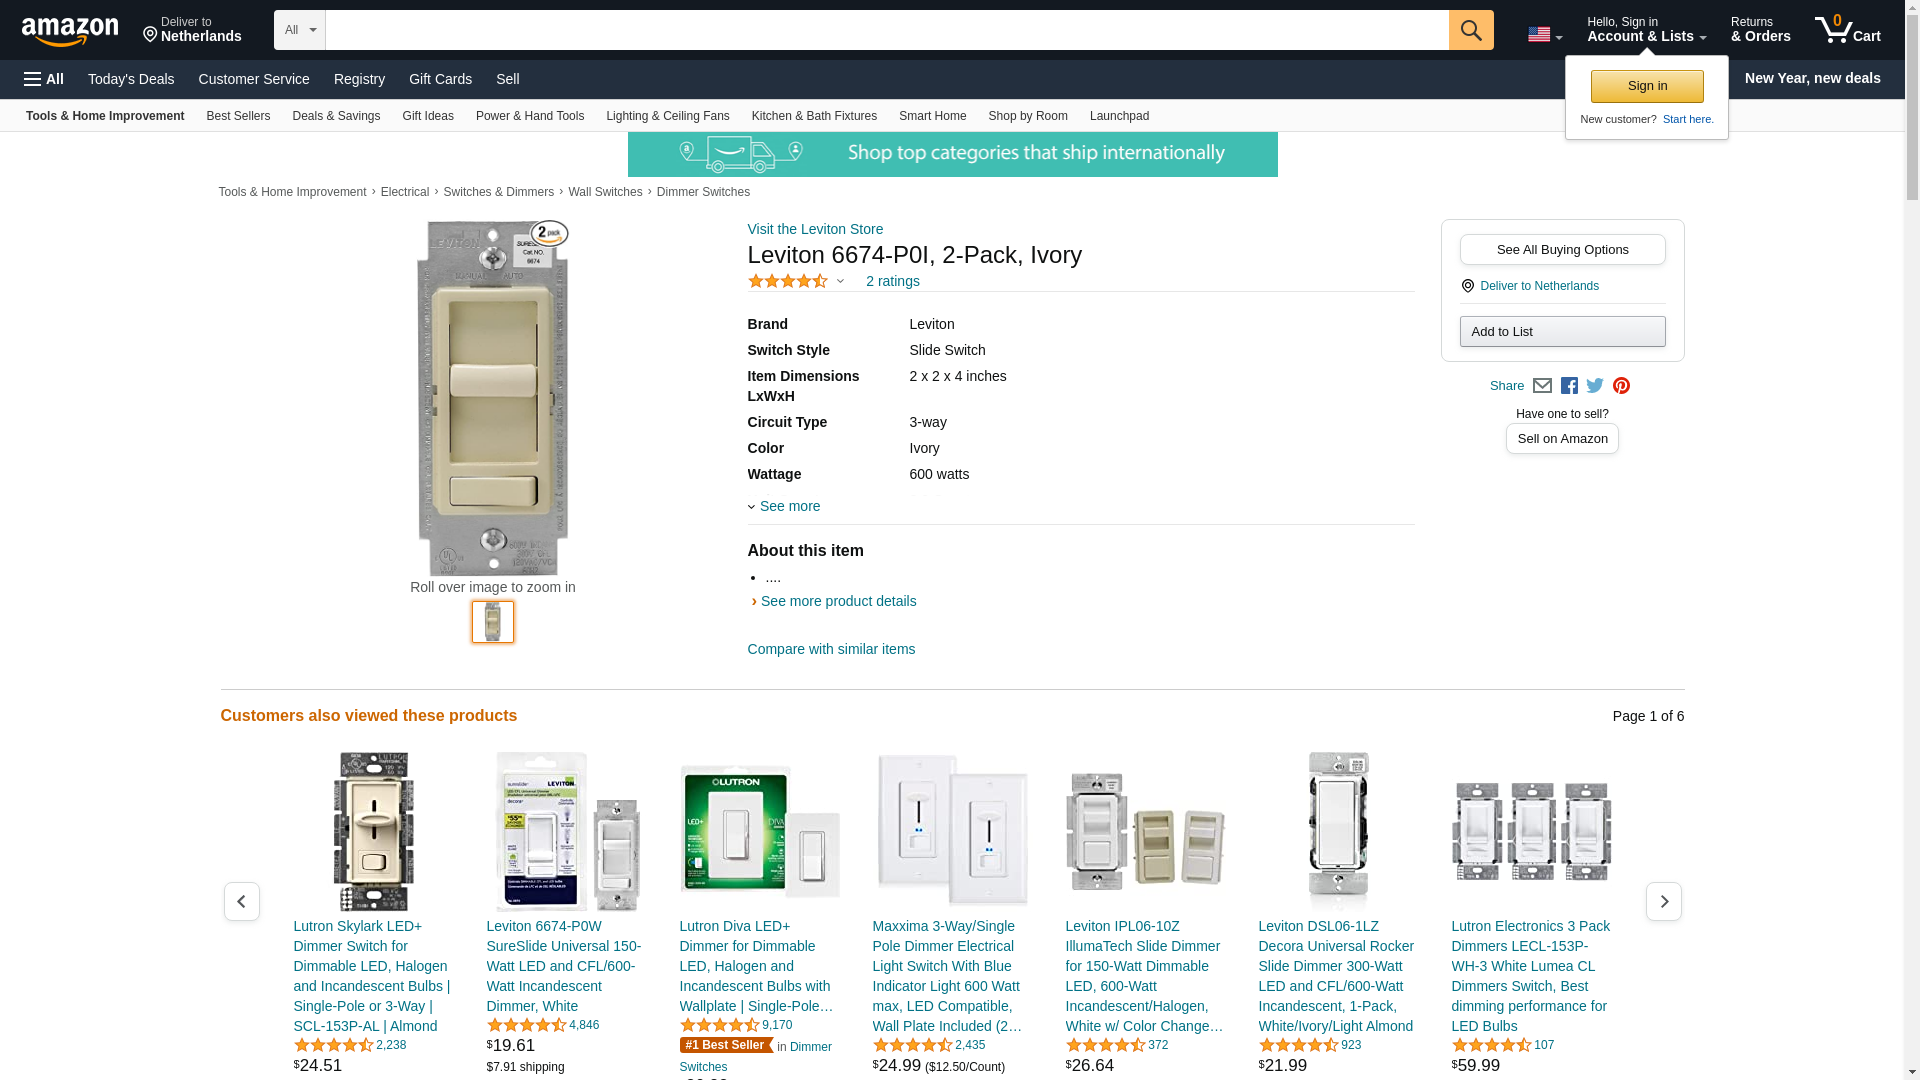Click the Amazon logo
The image size is (1920, 1080).
point(70,31)
